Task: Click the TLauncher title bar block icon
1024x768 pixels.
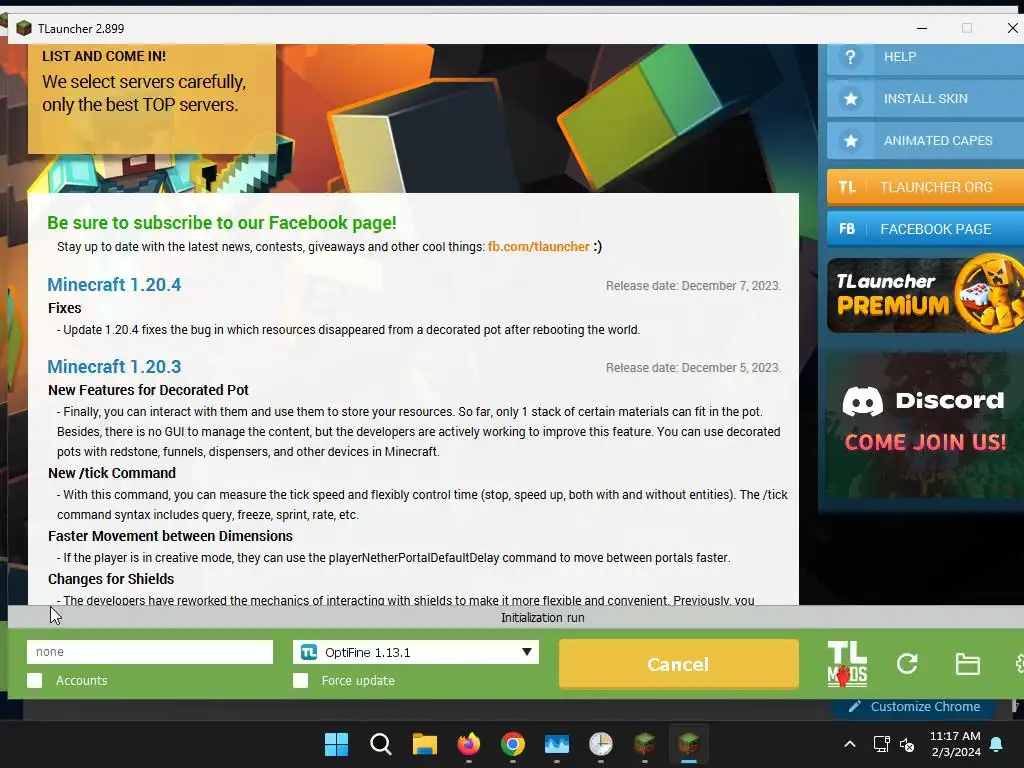Action: (x=24, y=28)
